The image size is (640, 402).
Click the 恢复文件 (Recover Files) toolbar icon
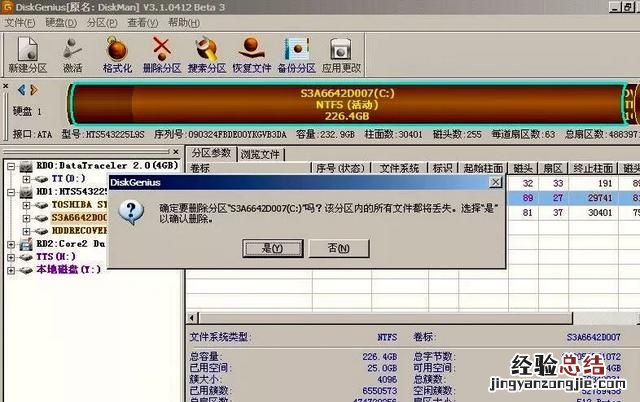tap(252, 54)
